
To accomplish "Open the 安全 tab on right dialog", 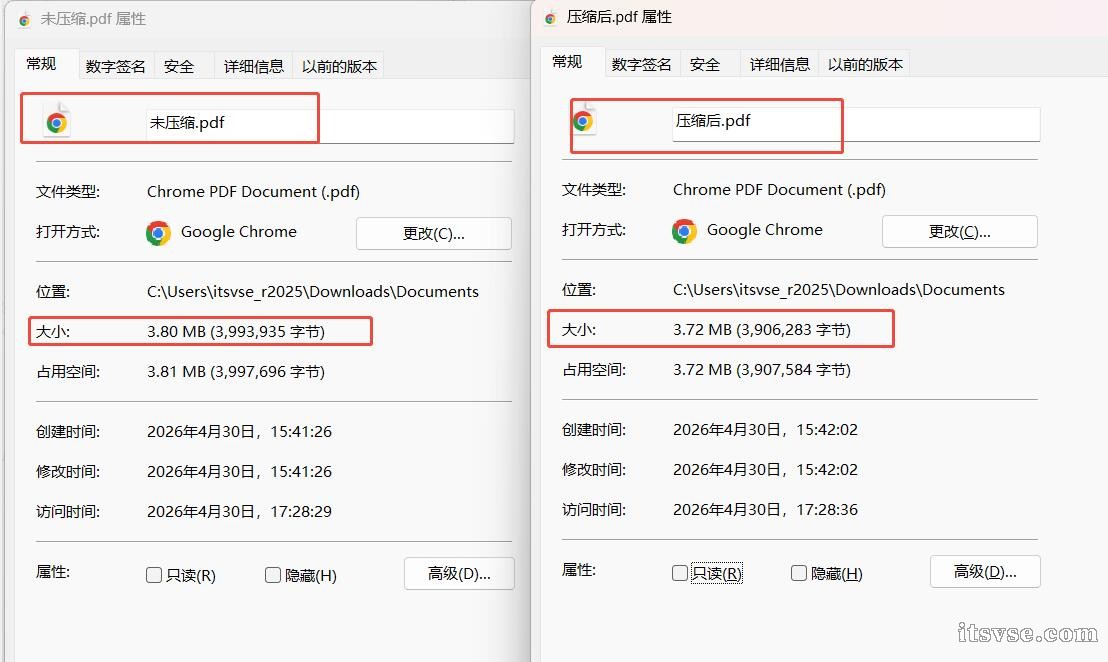I will (x=705, y=63).
